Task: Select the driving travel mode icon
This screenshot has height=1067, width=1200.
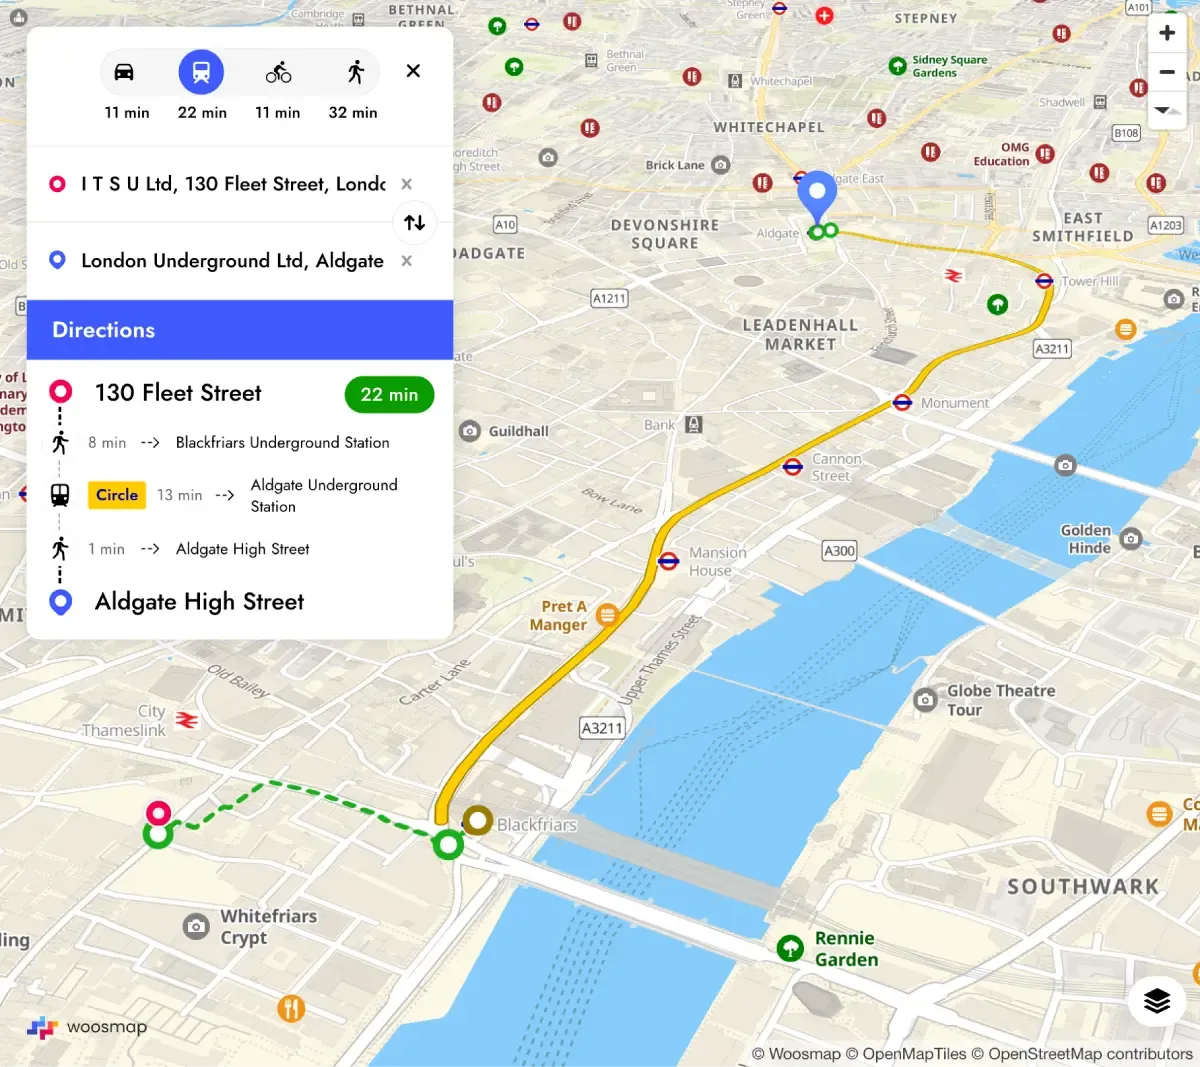Action: 124,72
